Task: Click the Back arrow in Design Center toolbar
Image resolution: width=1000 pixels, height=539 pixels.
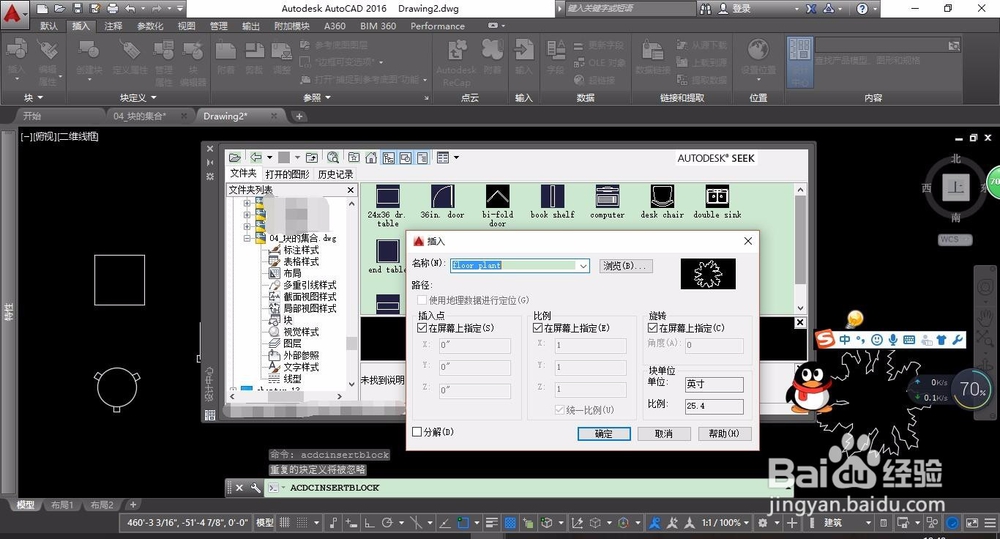Action: 256,158
